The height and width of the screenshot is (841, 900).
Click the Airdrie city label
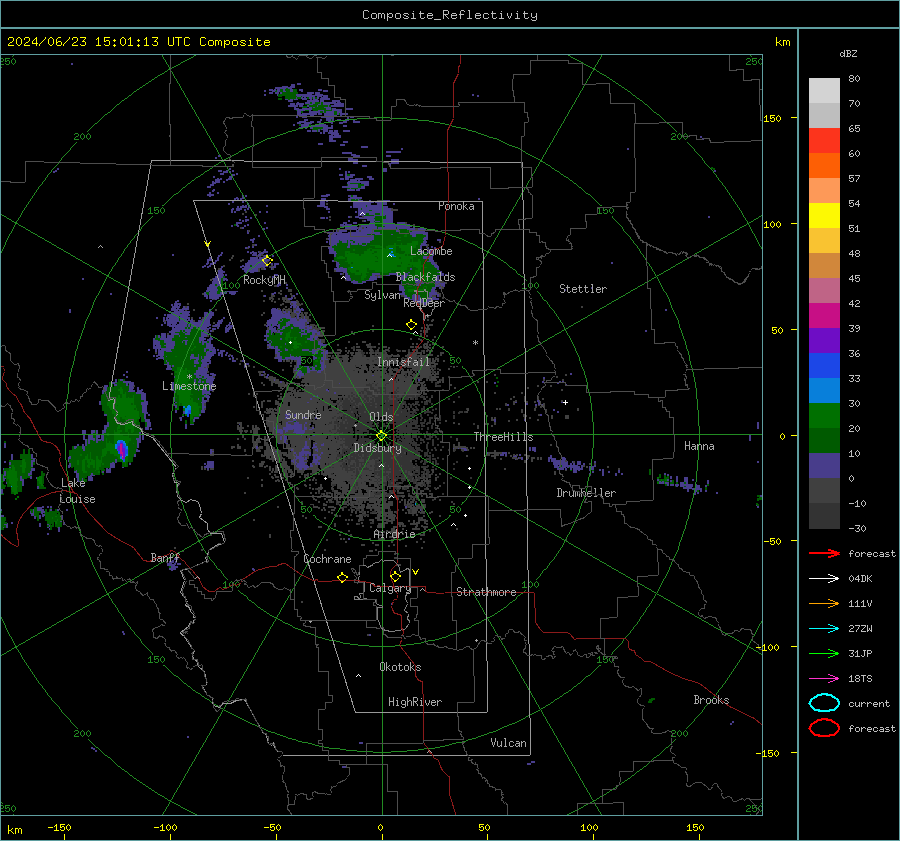pyautogui.click(x=394, y=534)
